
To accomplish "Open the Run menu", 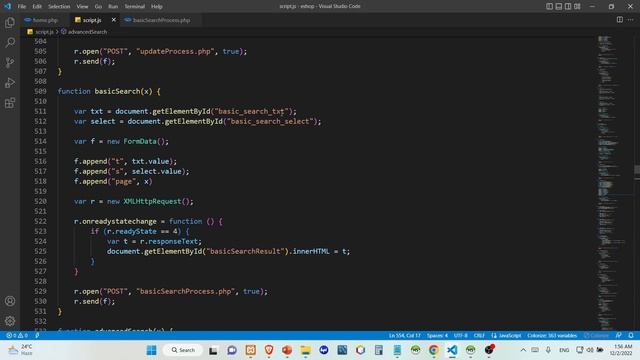I will tap(113, 7).
